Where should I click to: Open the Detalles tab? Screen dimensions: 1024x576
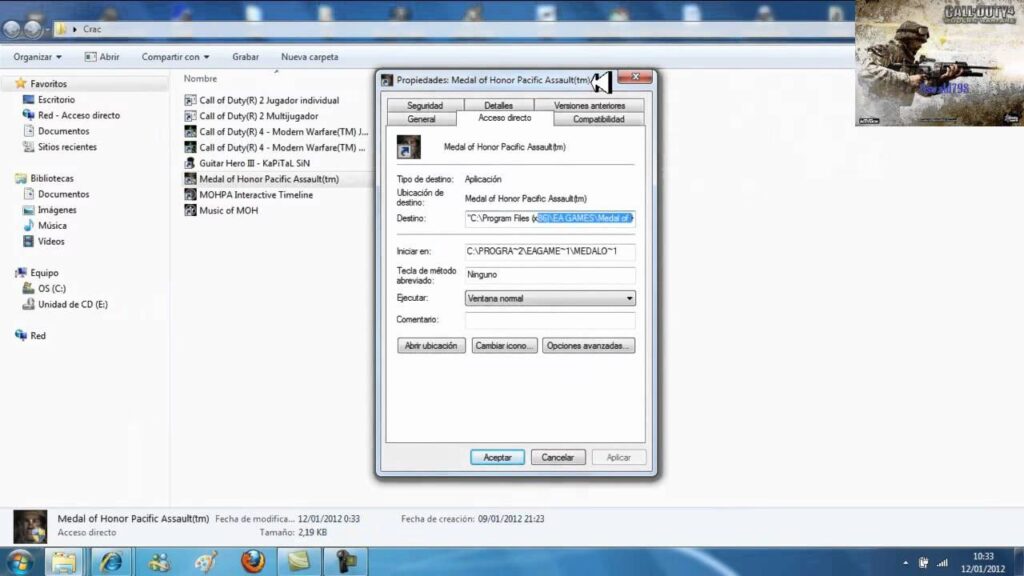(x=498, y=105)
